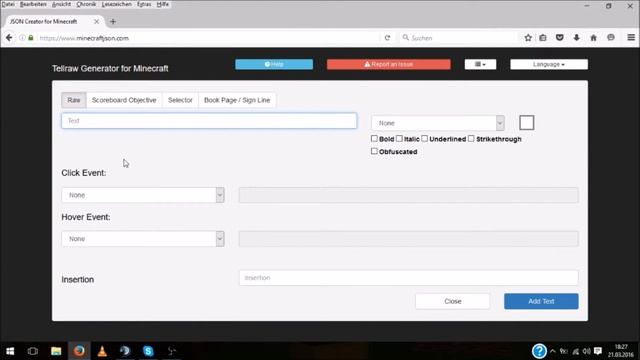Open the Chronik menu

click(86, 4)
